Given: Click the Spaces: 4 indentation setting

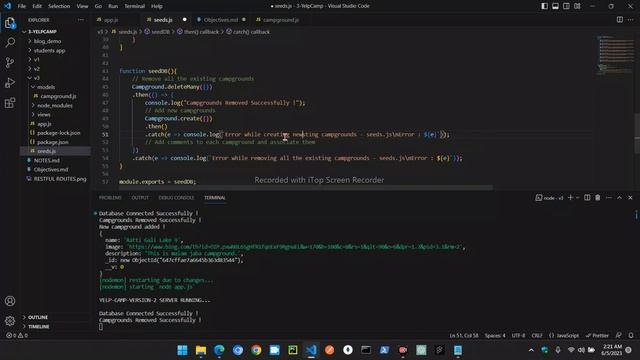Looking at the screenshot, I should click(x=495, y=336).
